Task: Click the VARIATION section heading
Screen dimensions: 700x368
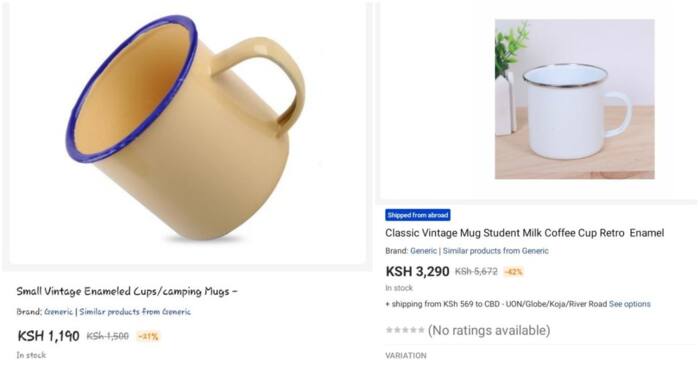Action: point(406,356)
